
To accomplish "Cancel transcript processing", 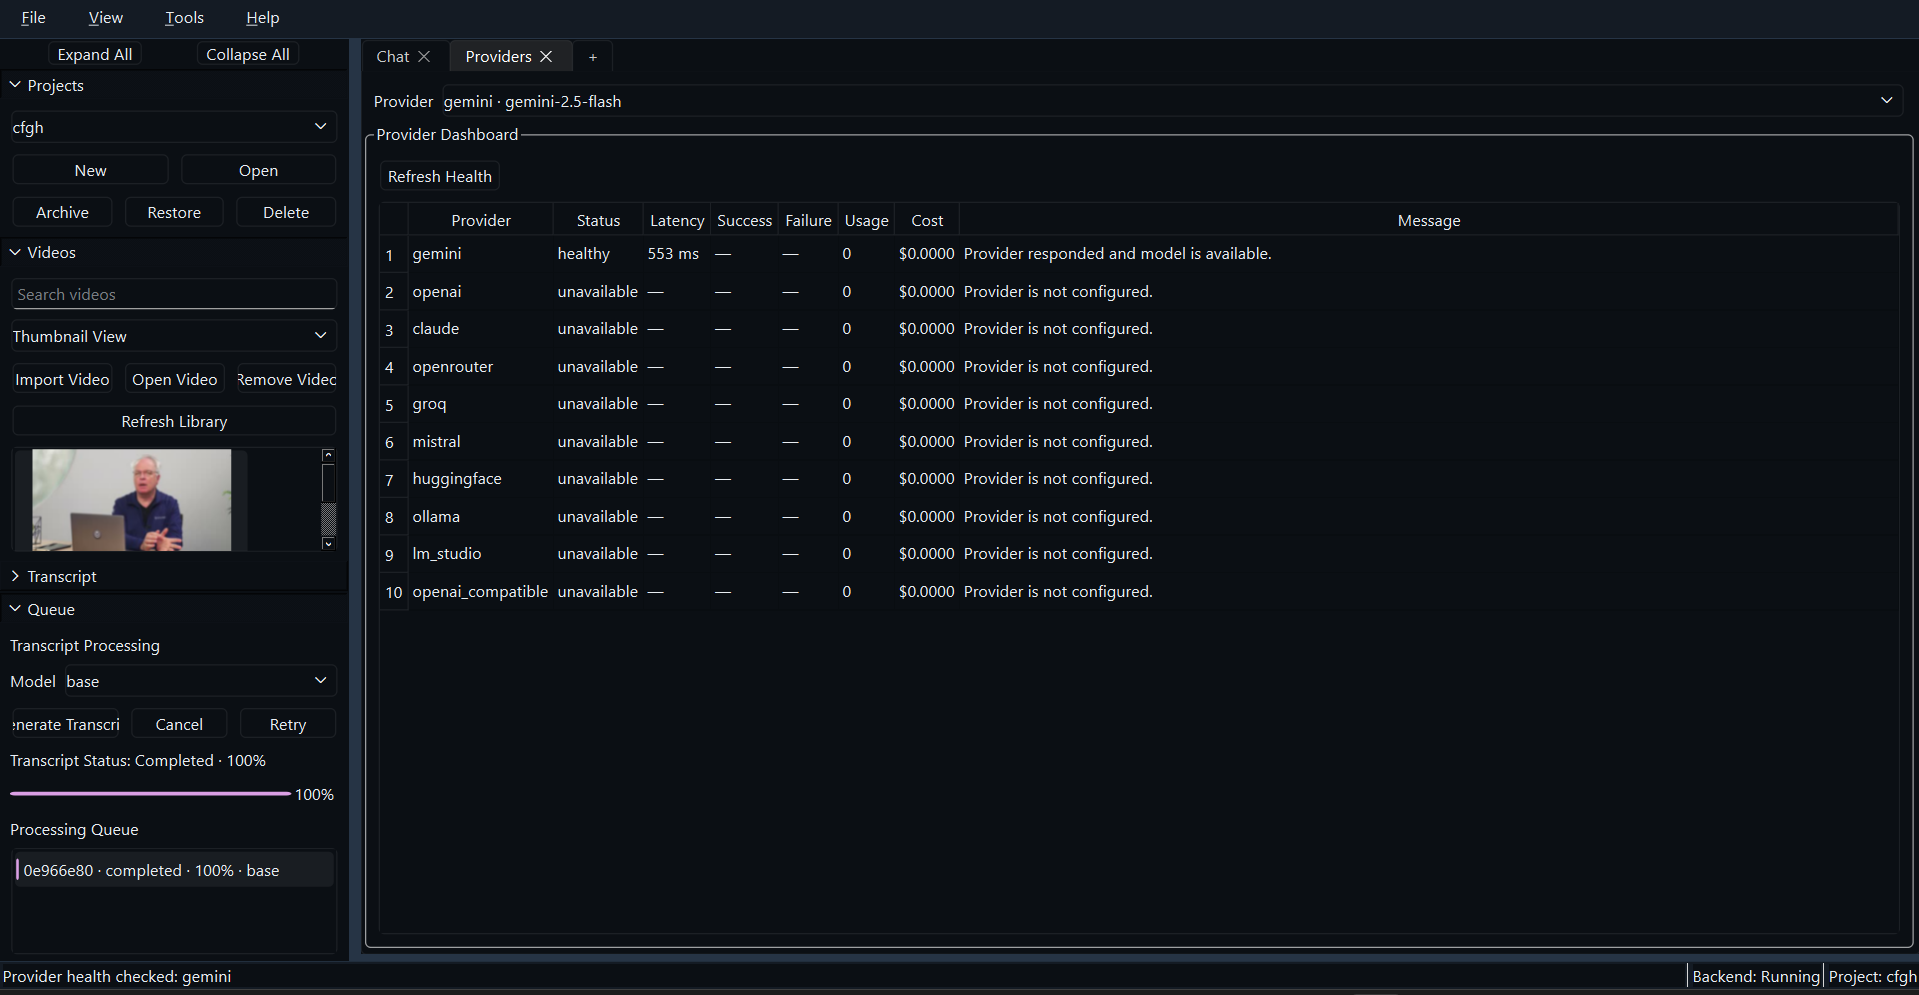I will click(179, 724).
